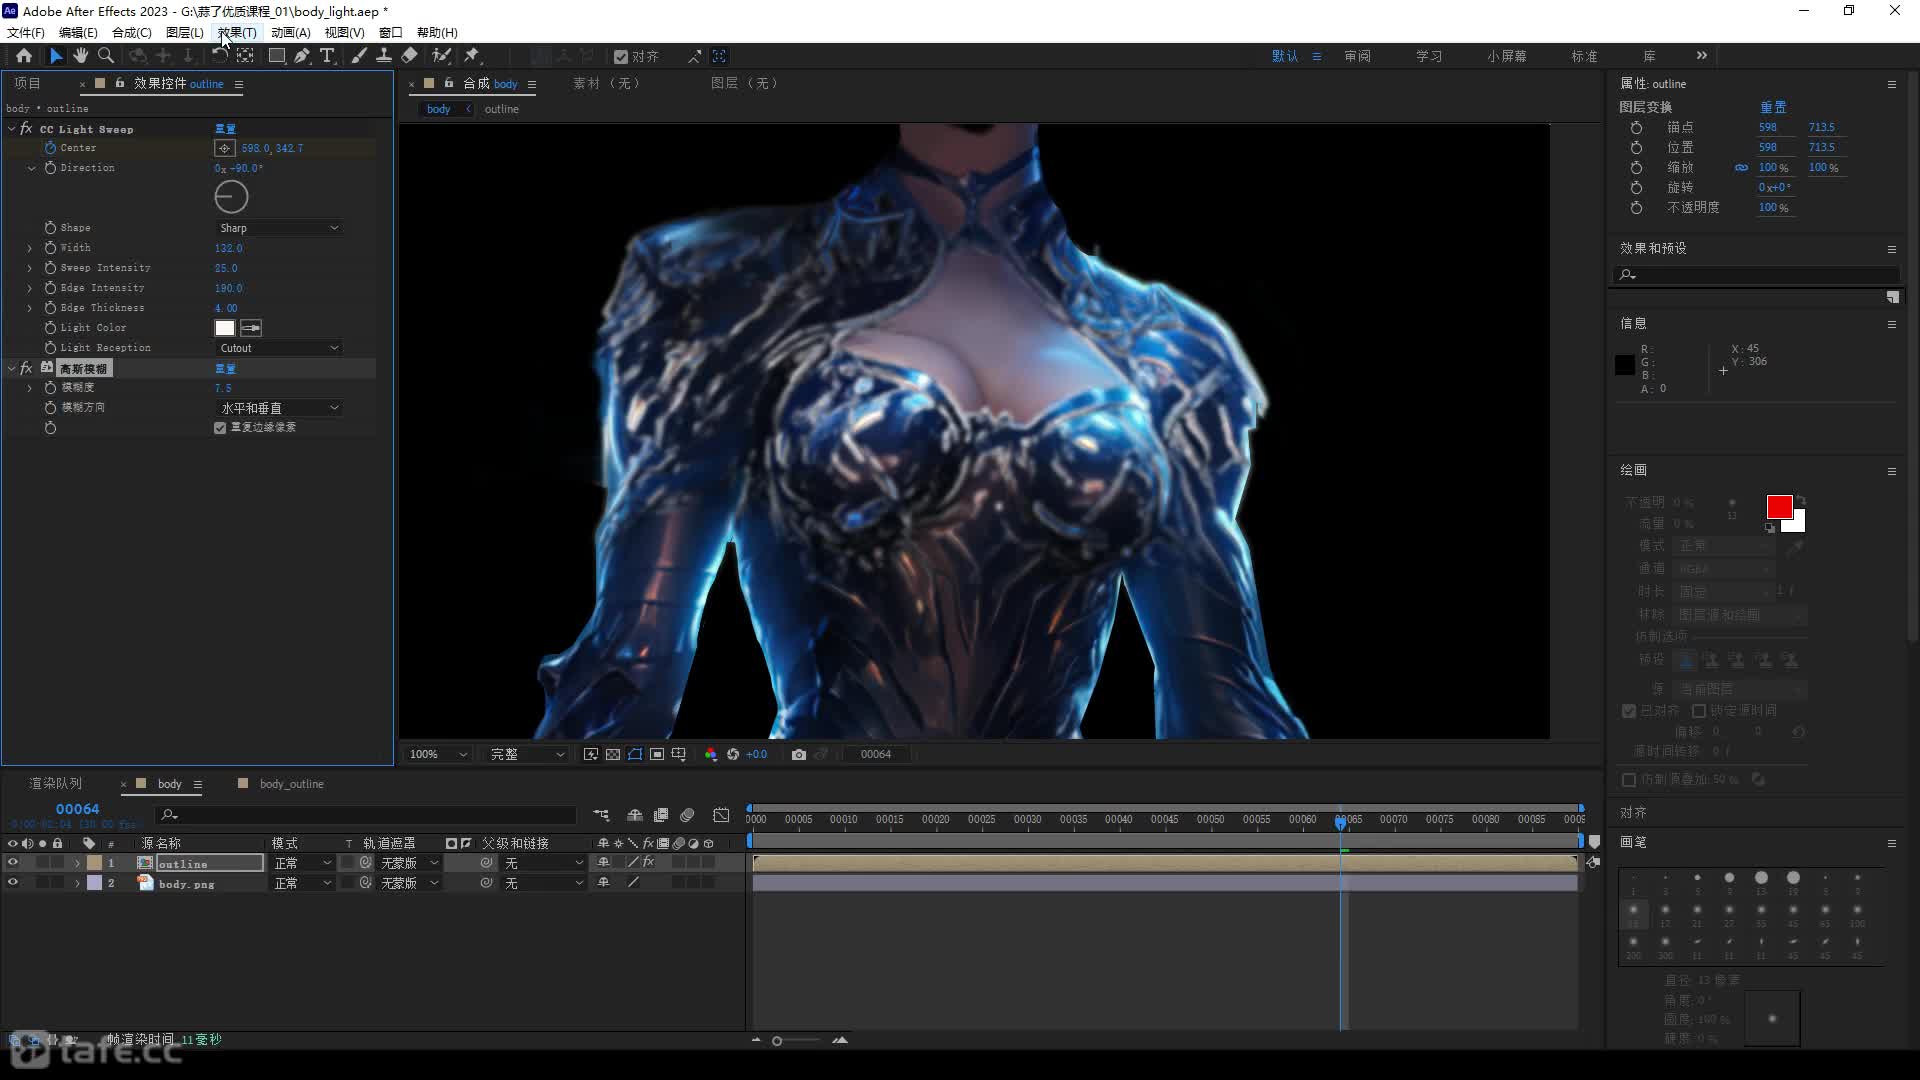
Task: Select the Brush tool
Action: pos(359,56)
